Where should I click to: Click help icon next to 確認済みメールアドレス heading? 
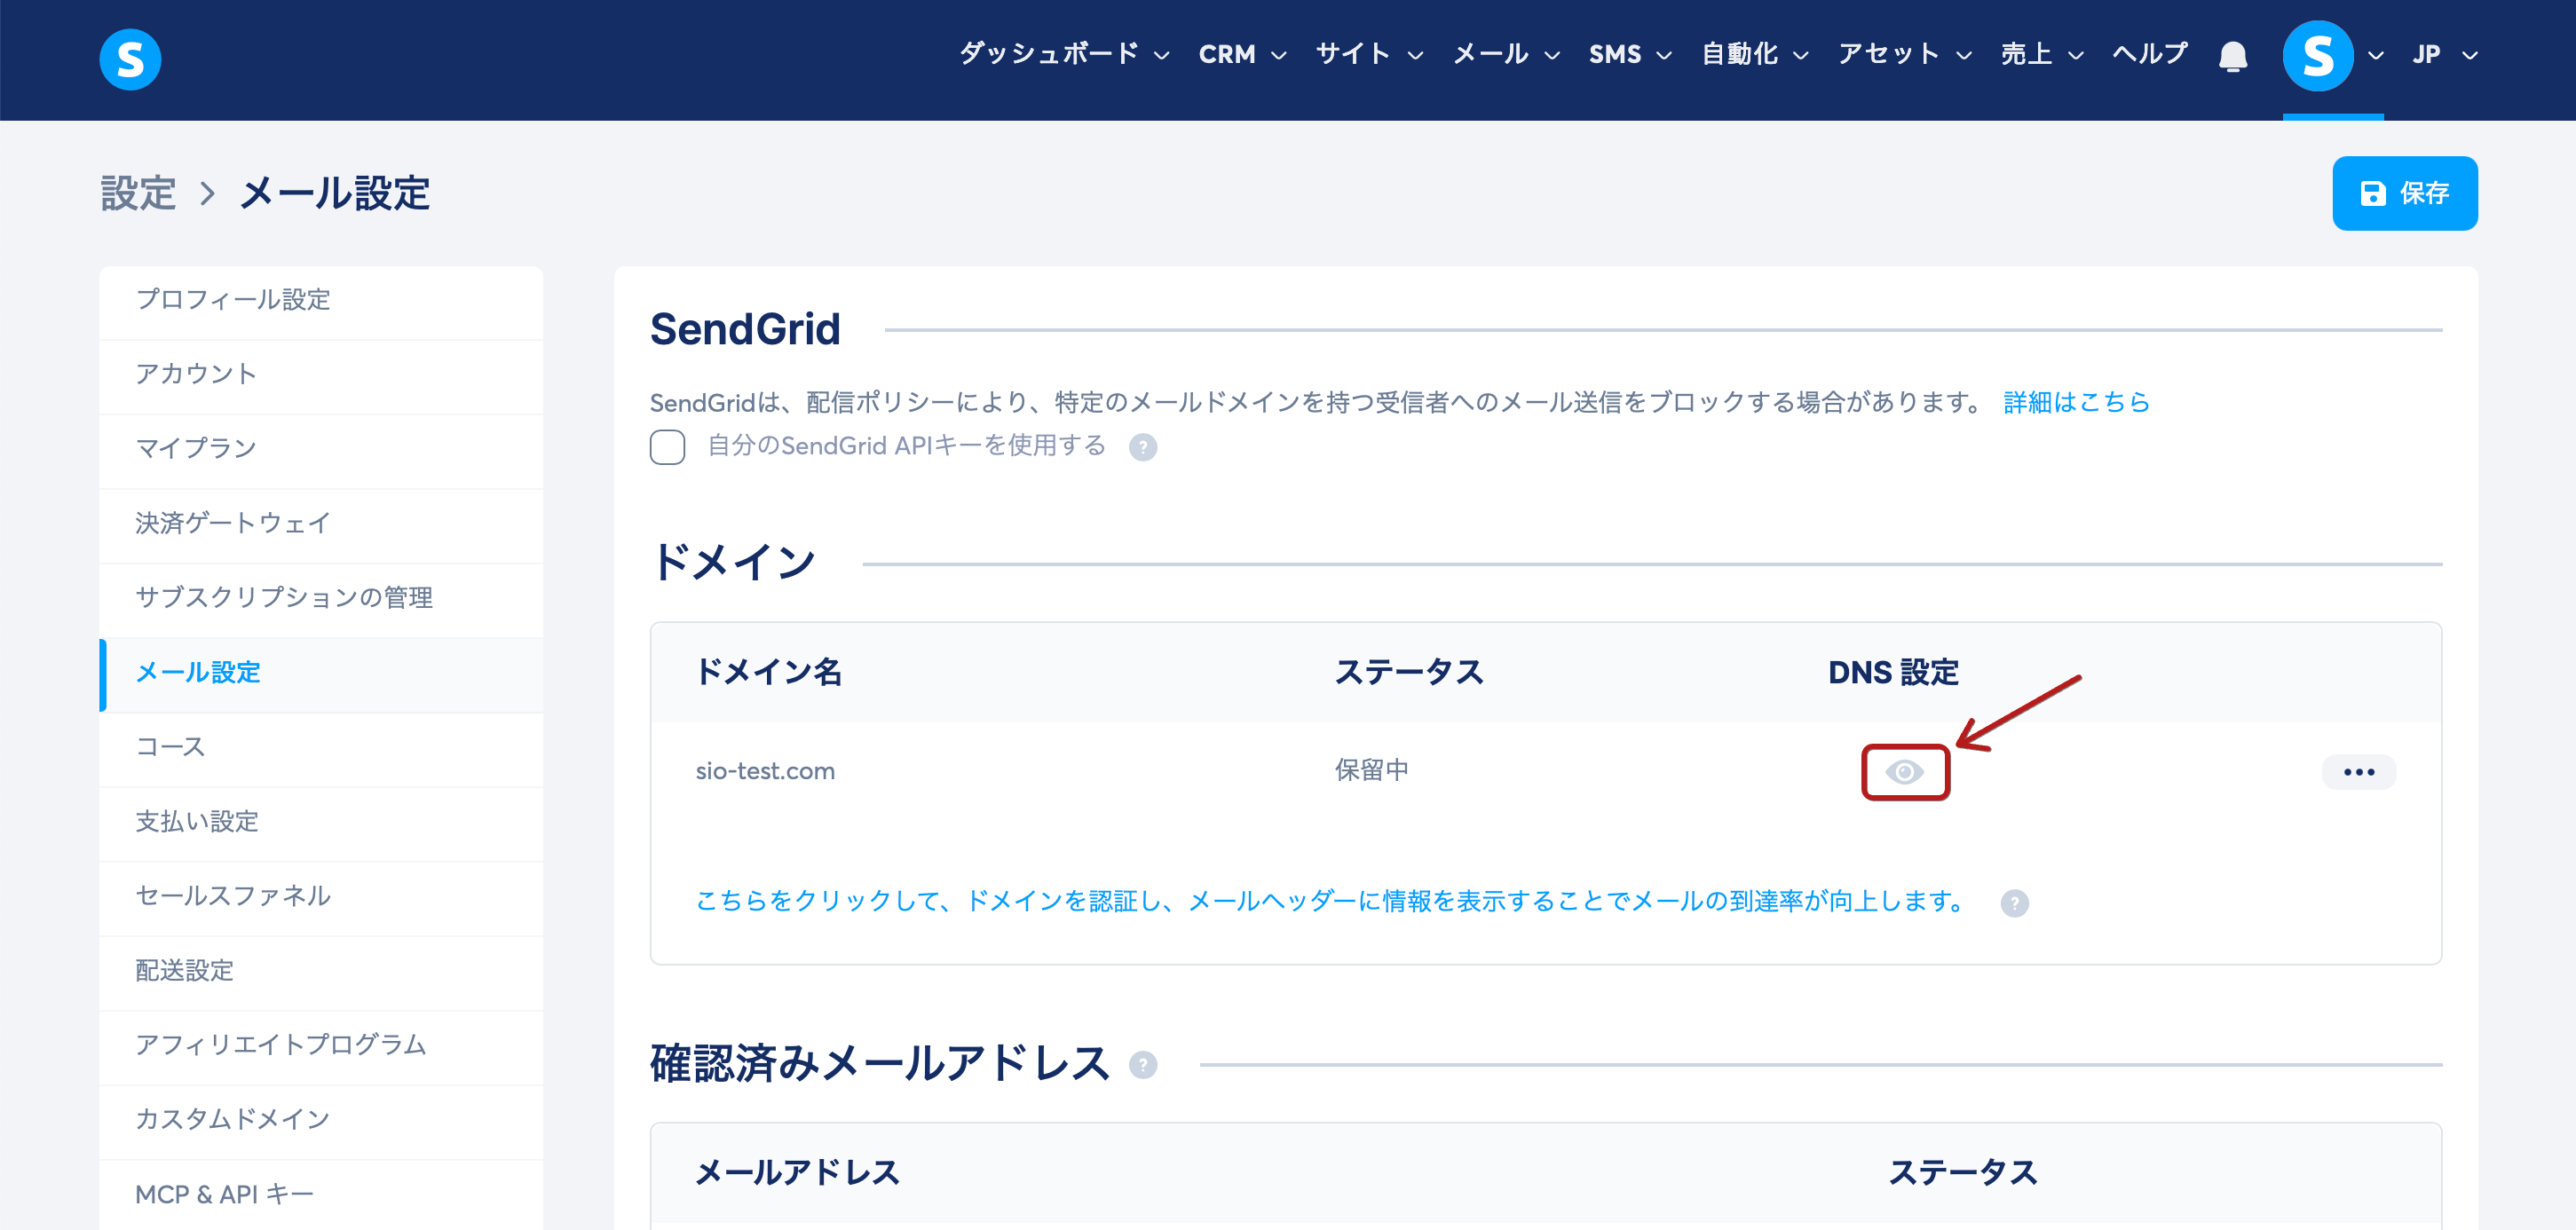[x=1142, y=1065]
